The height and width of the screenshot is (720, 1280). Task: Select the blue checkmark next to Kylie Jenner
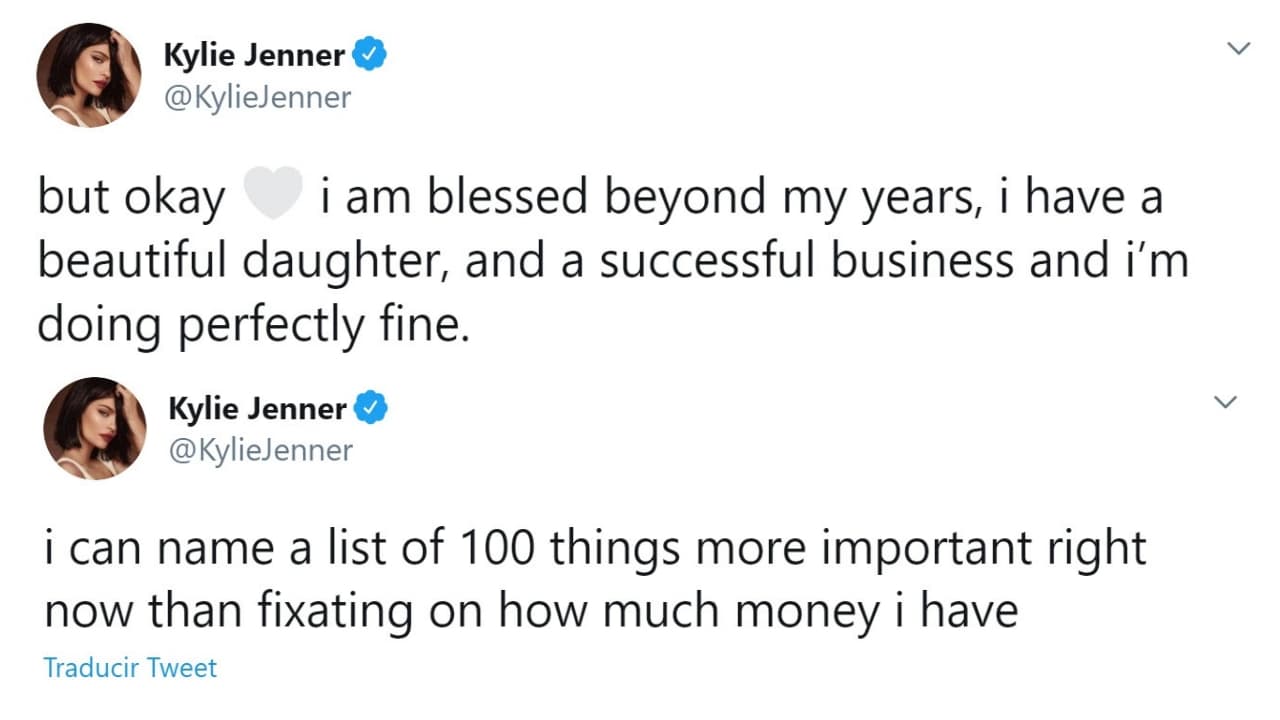(x=370, y=54)
